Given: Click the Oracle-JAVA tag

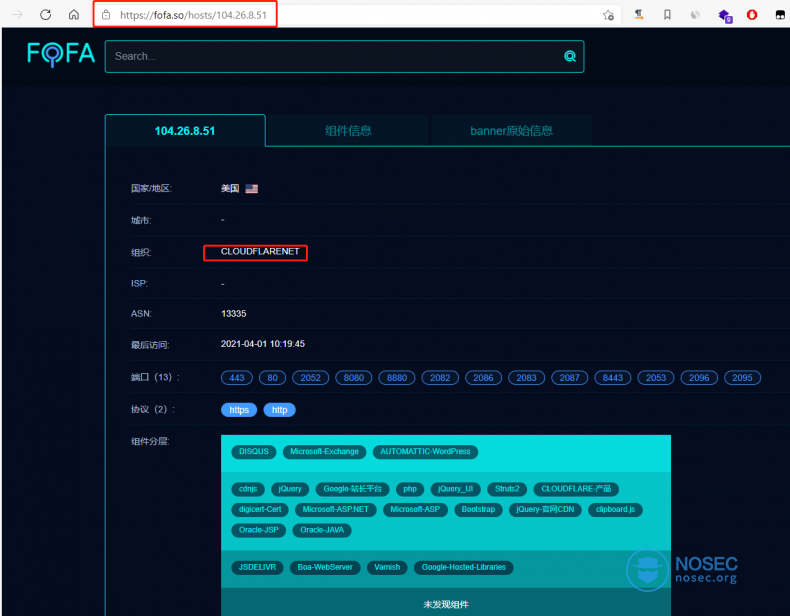Looking at the screenshot, I should (x=322, y=530).
